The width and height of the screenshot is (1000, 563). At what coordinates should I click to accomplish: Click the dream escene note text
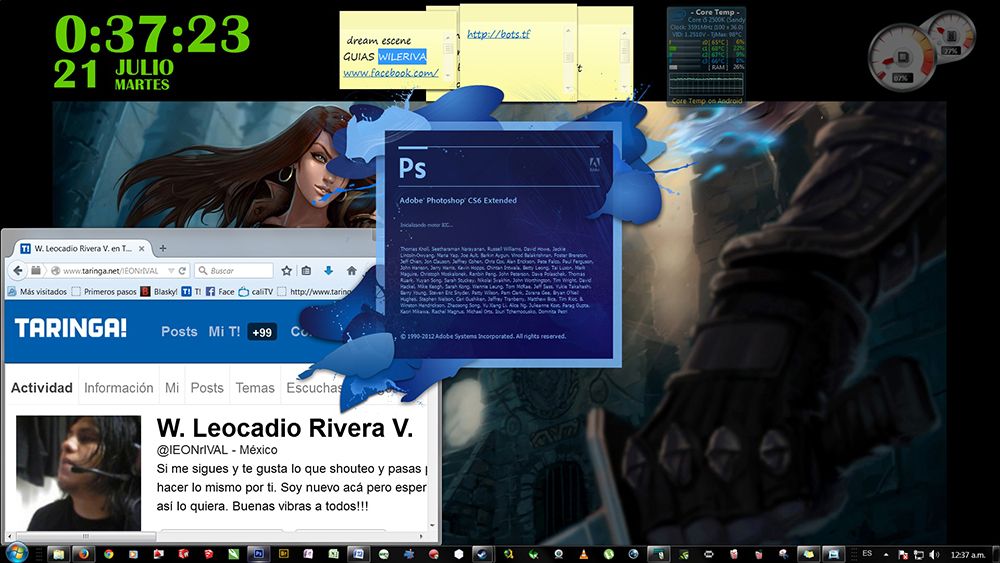coord(378,40)
